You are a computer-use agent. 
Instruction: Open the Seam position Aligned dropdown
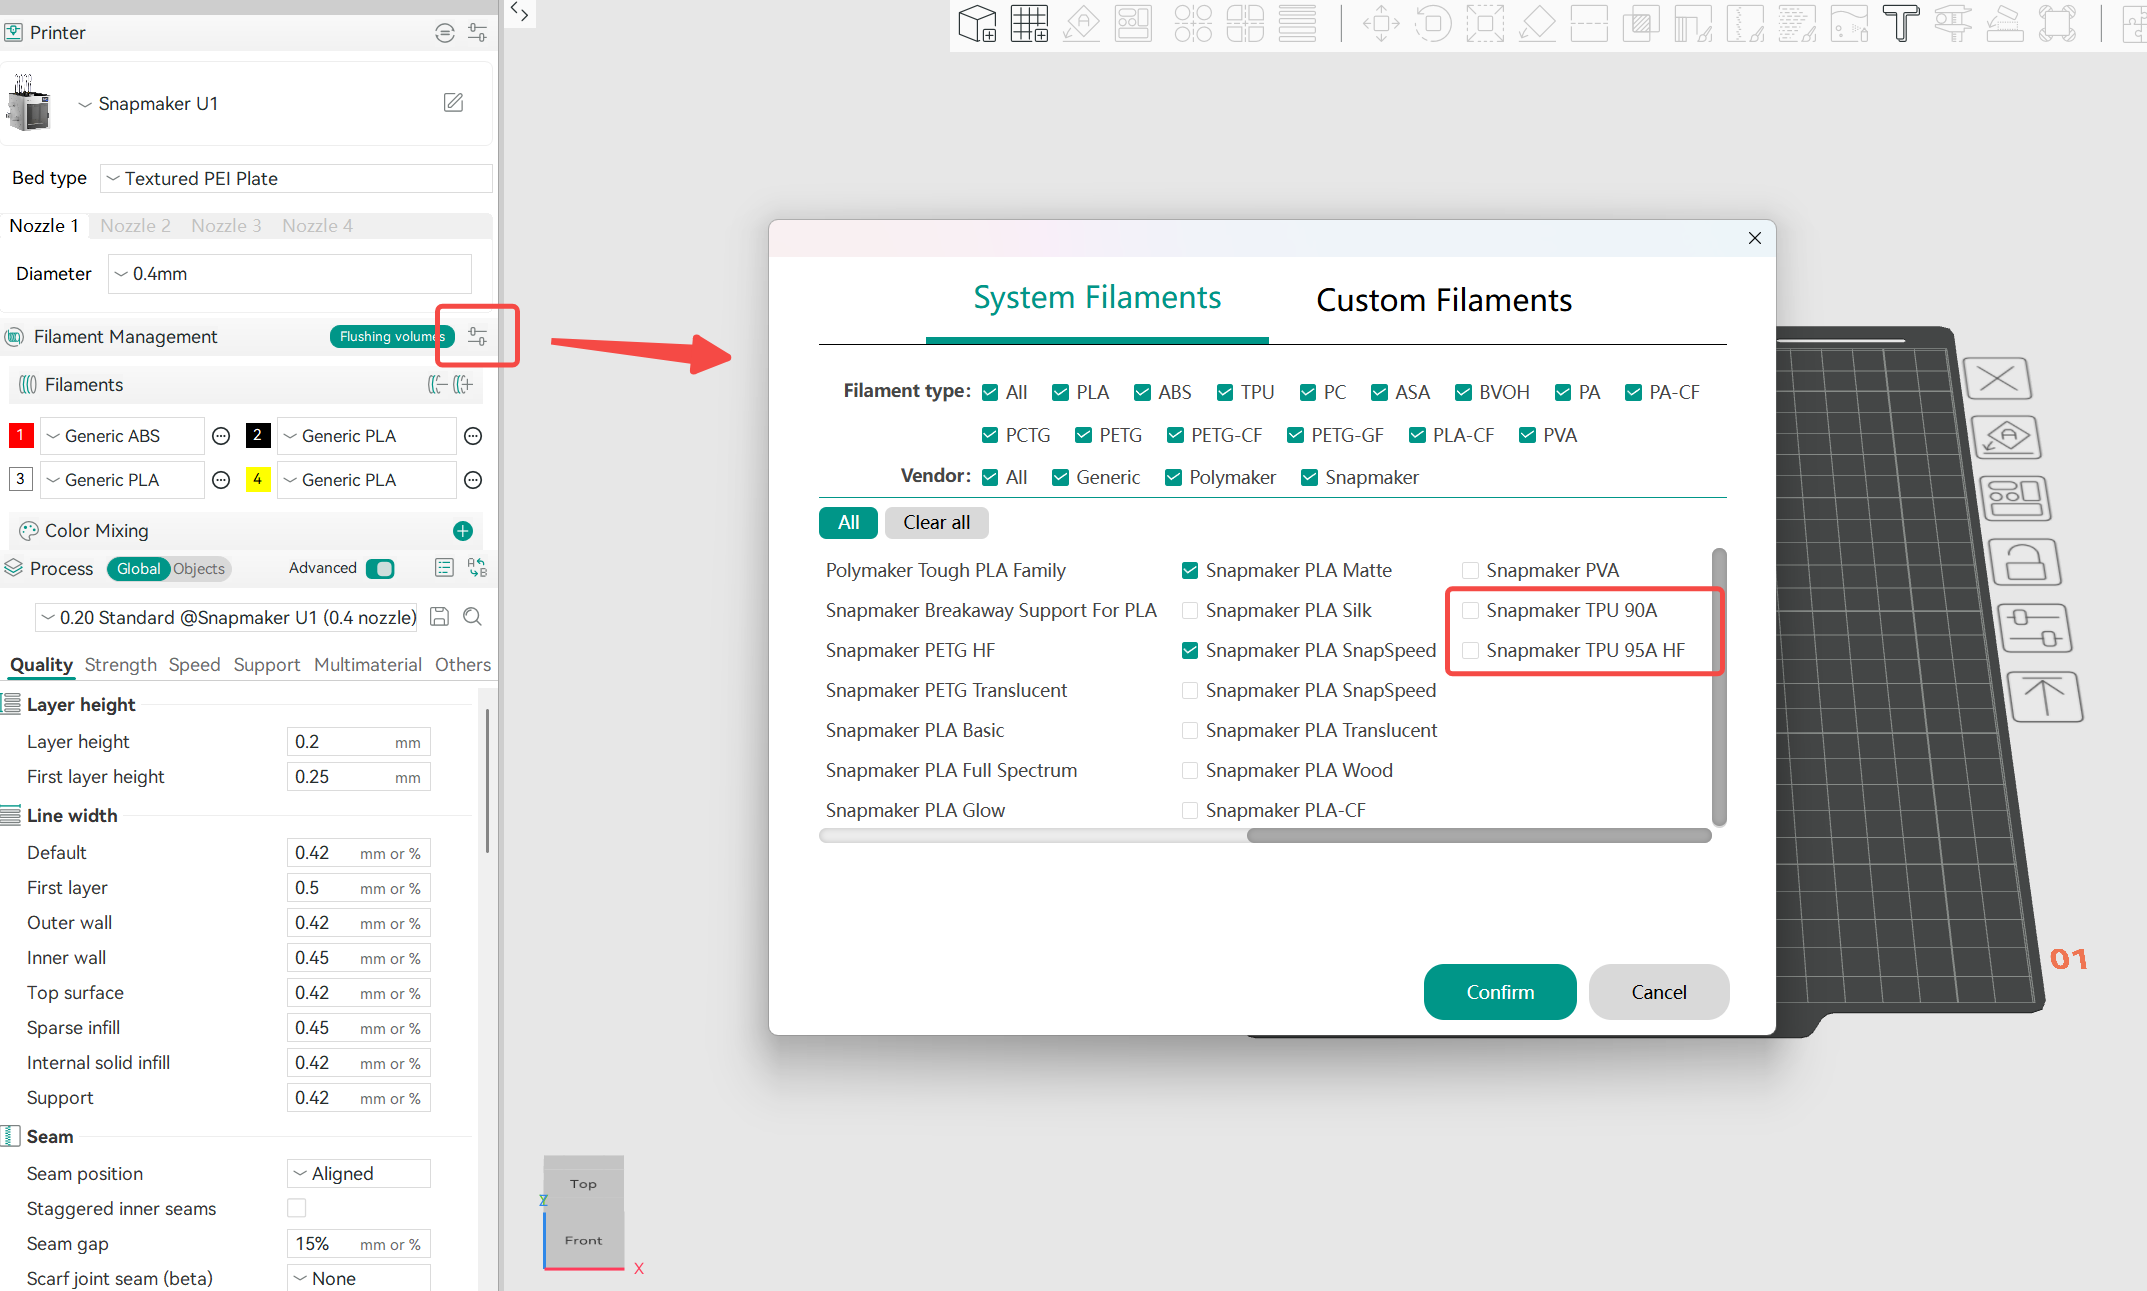pos(359,1173)
